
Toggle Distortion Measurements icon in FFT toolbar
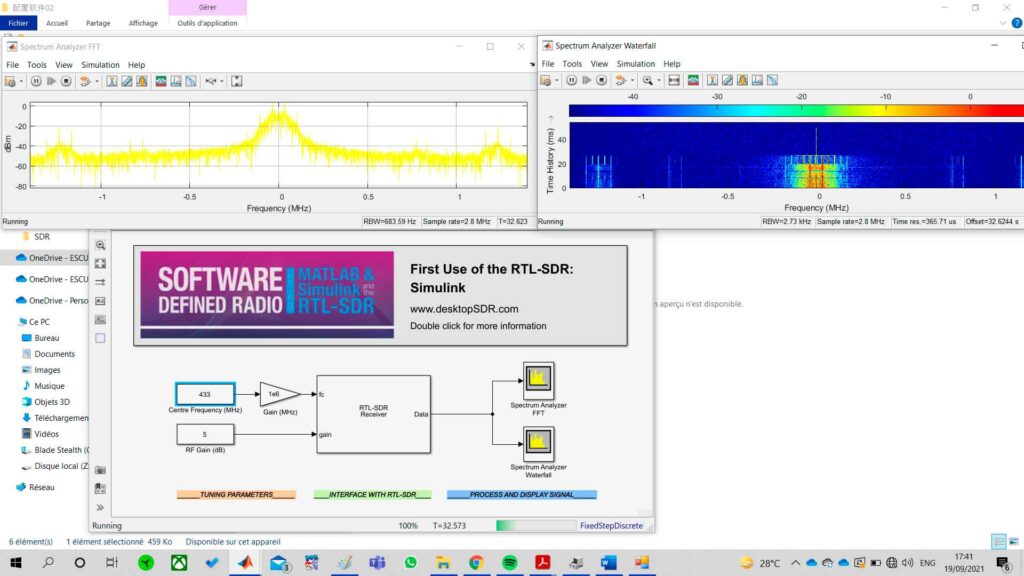coord(176,82)
